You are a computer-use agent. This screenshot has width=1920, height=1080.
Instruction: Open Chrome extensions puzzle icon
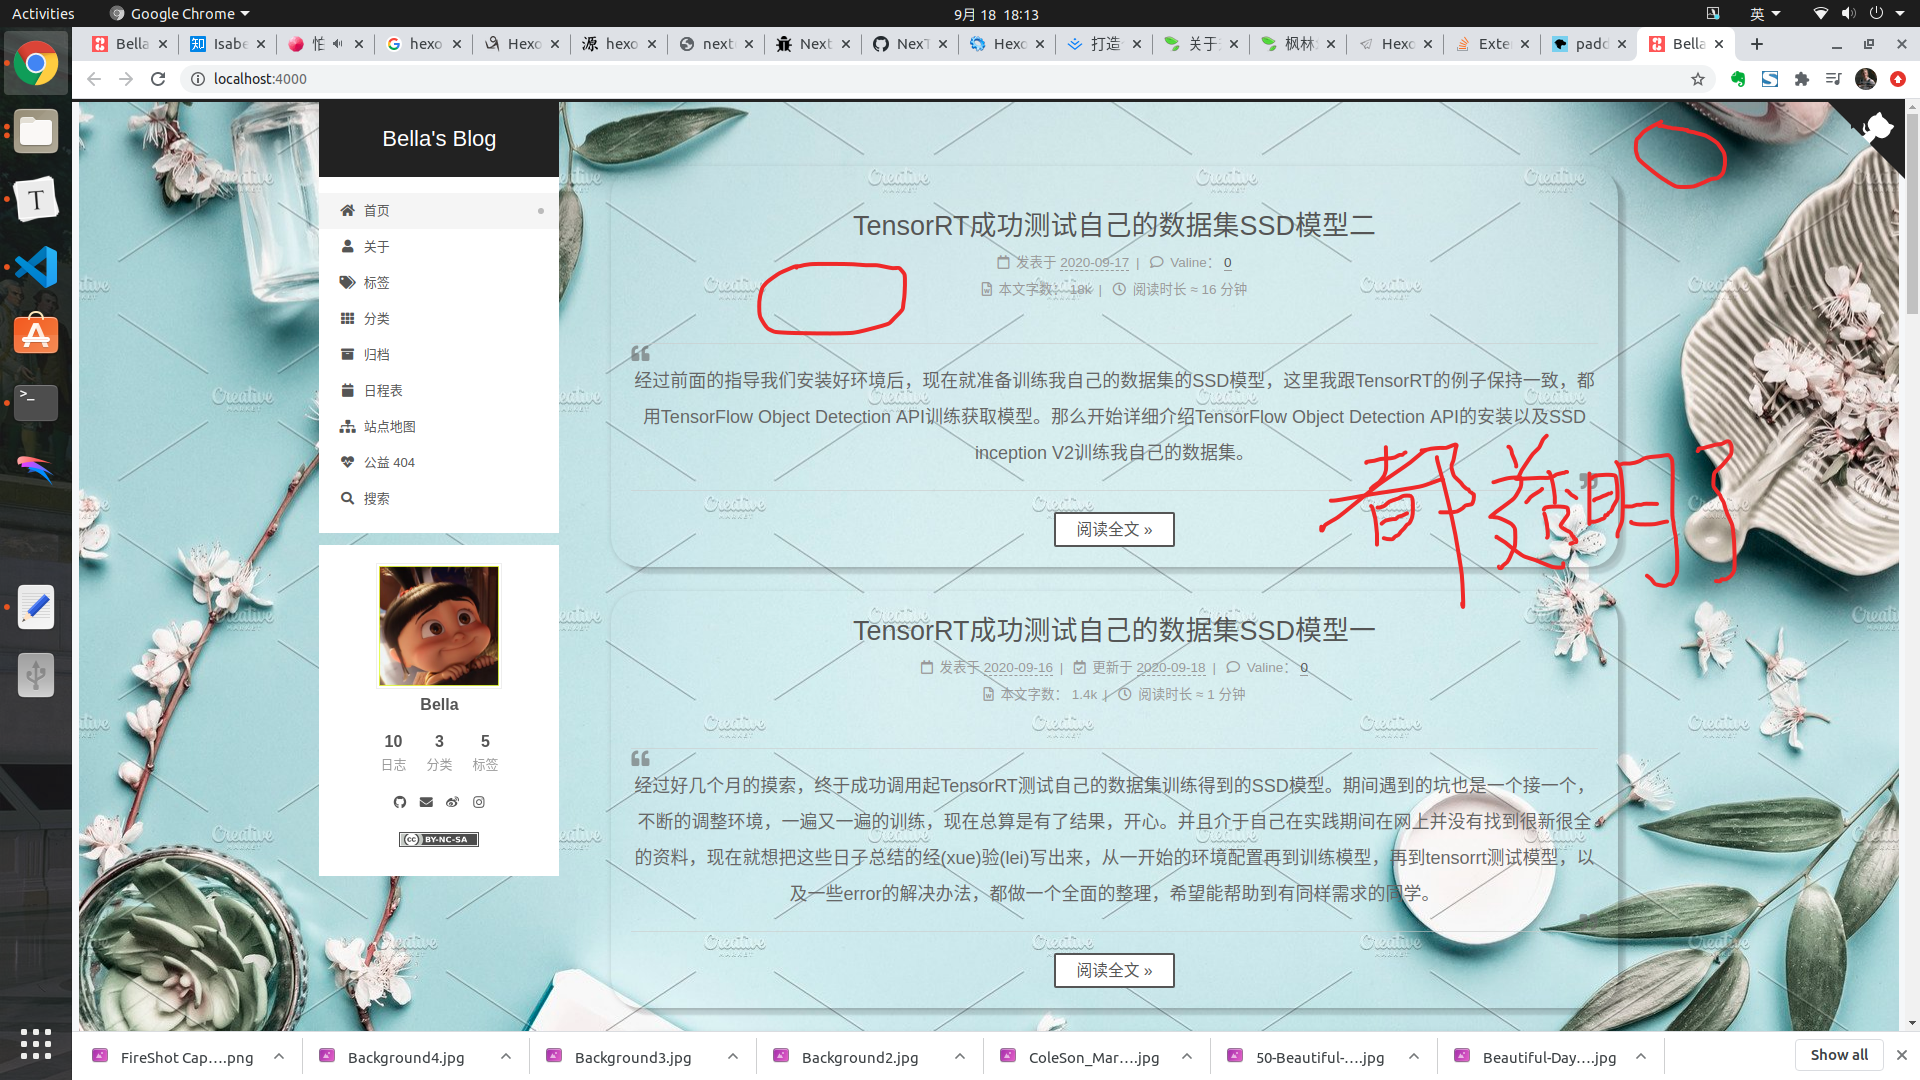click(1802, 79)
